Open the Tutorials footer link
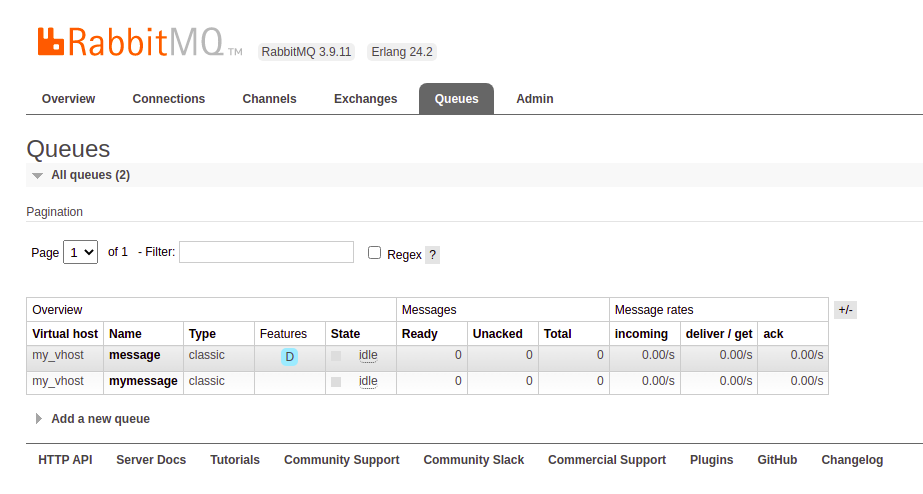 click(235, 460)
